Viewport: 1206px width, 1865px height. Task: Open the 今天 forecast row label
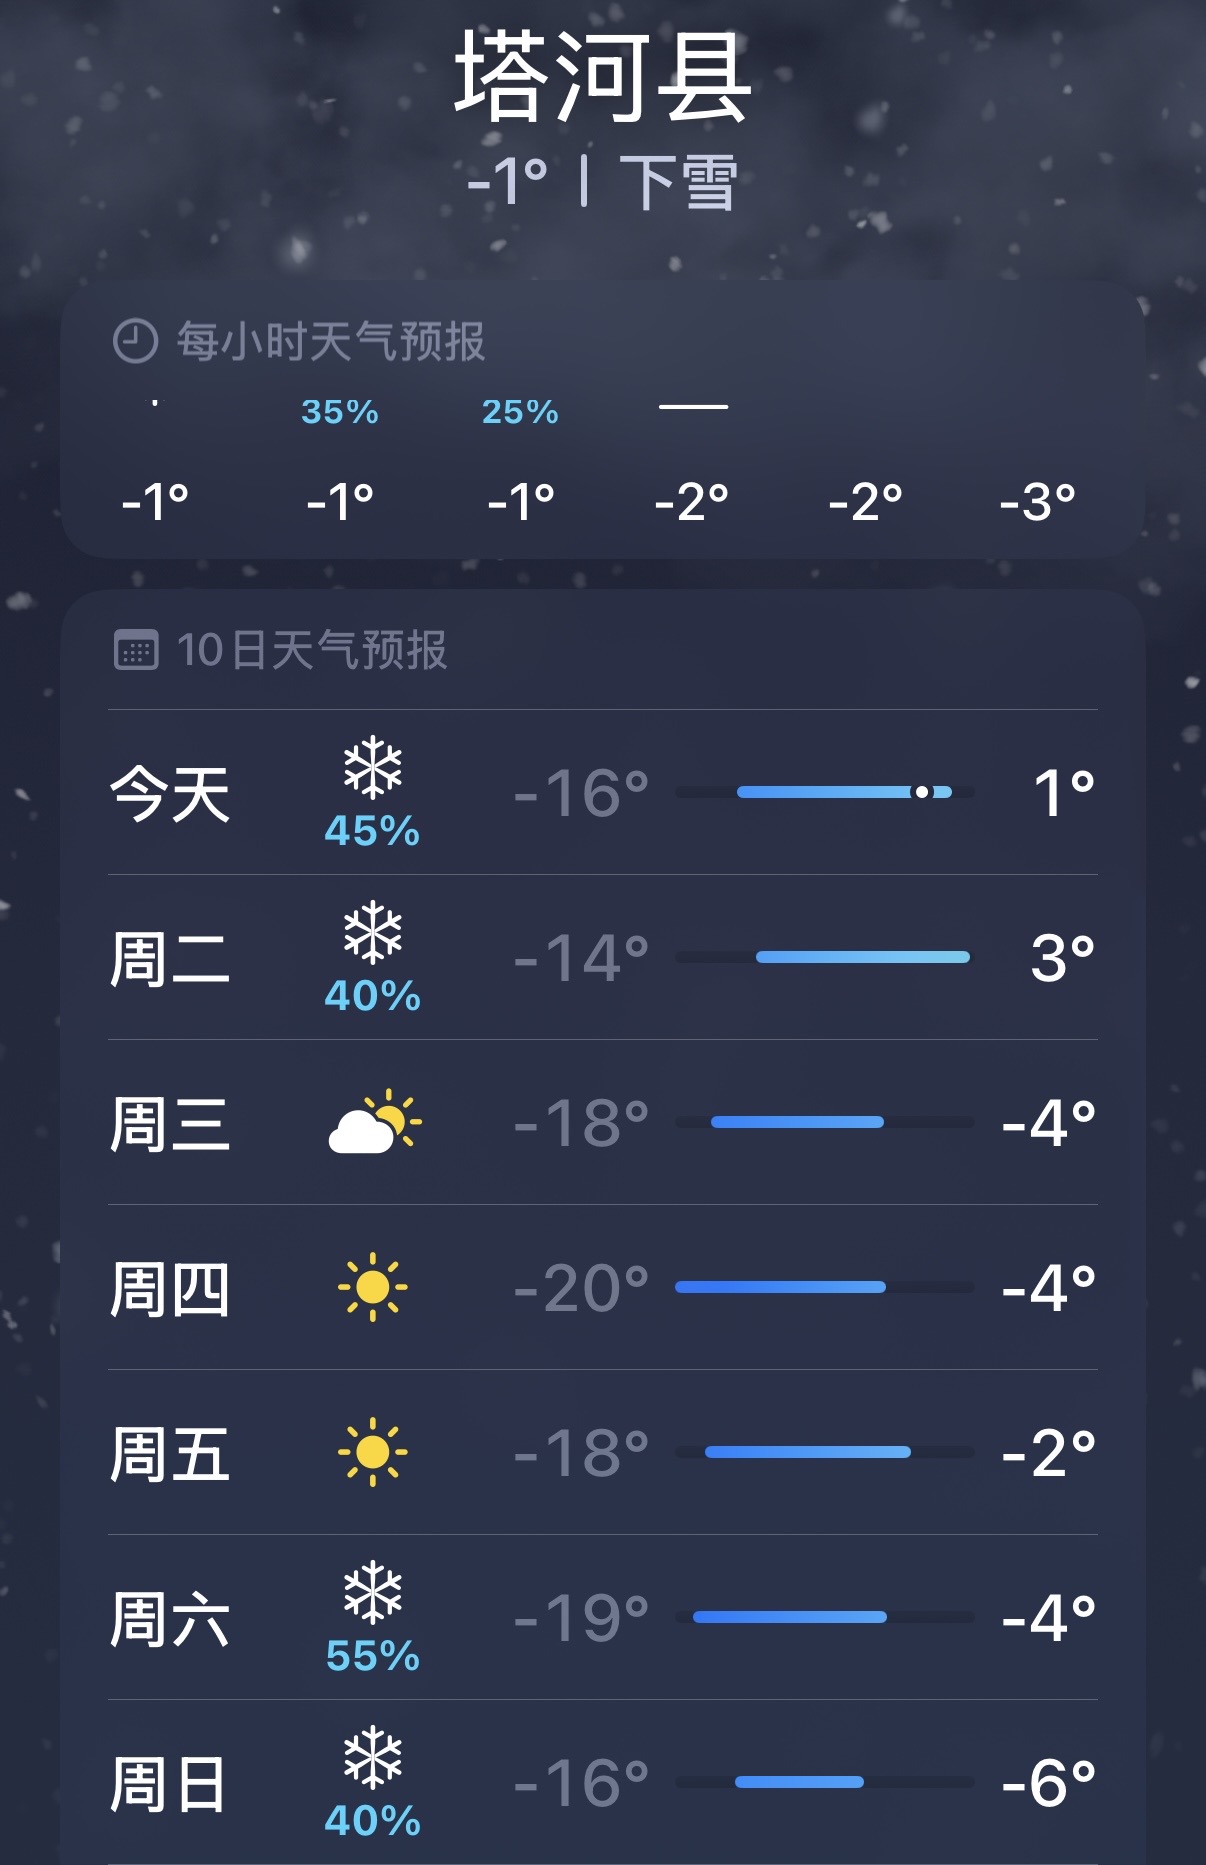click(x=170, y=794)
